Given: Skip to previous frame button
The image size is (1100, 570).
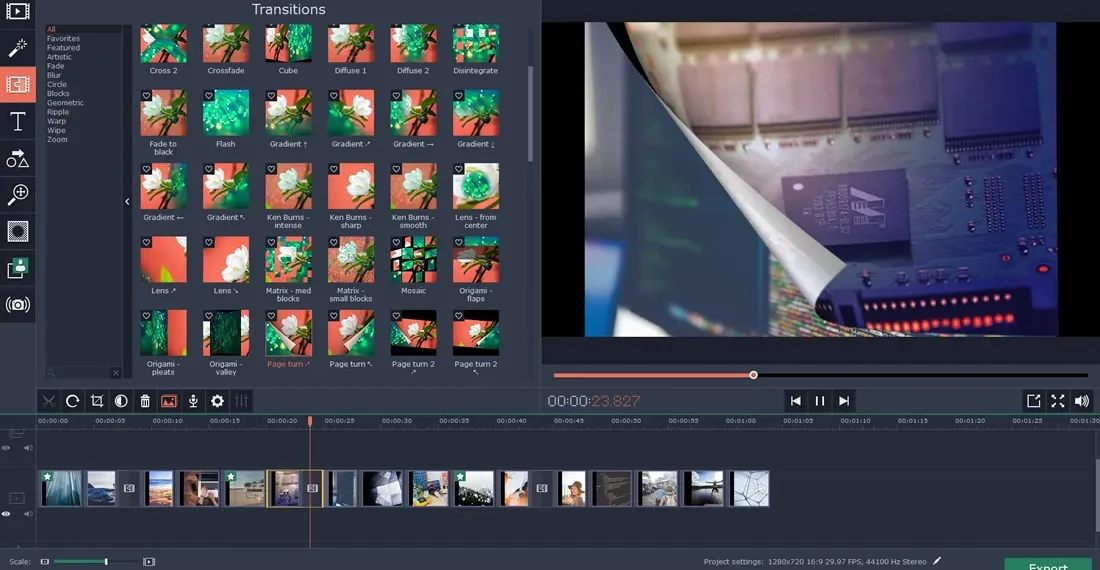Looking at the screenshot, I should (796, 401).
